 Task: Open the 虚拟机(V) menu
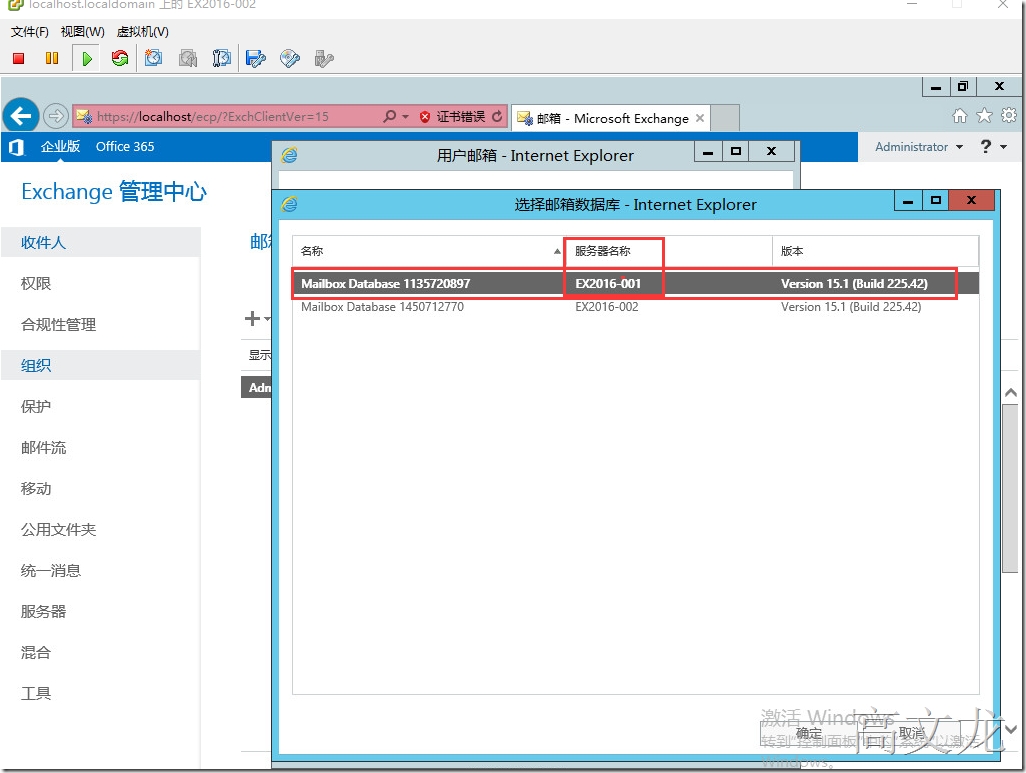point(142,31)
